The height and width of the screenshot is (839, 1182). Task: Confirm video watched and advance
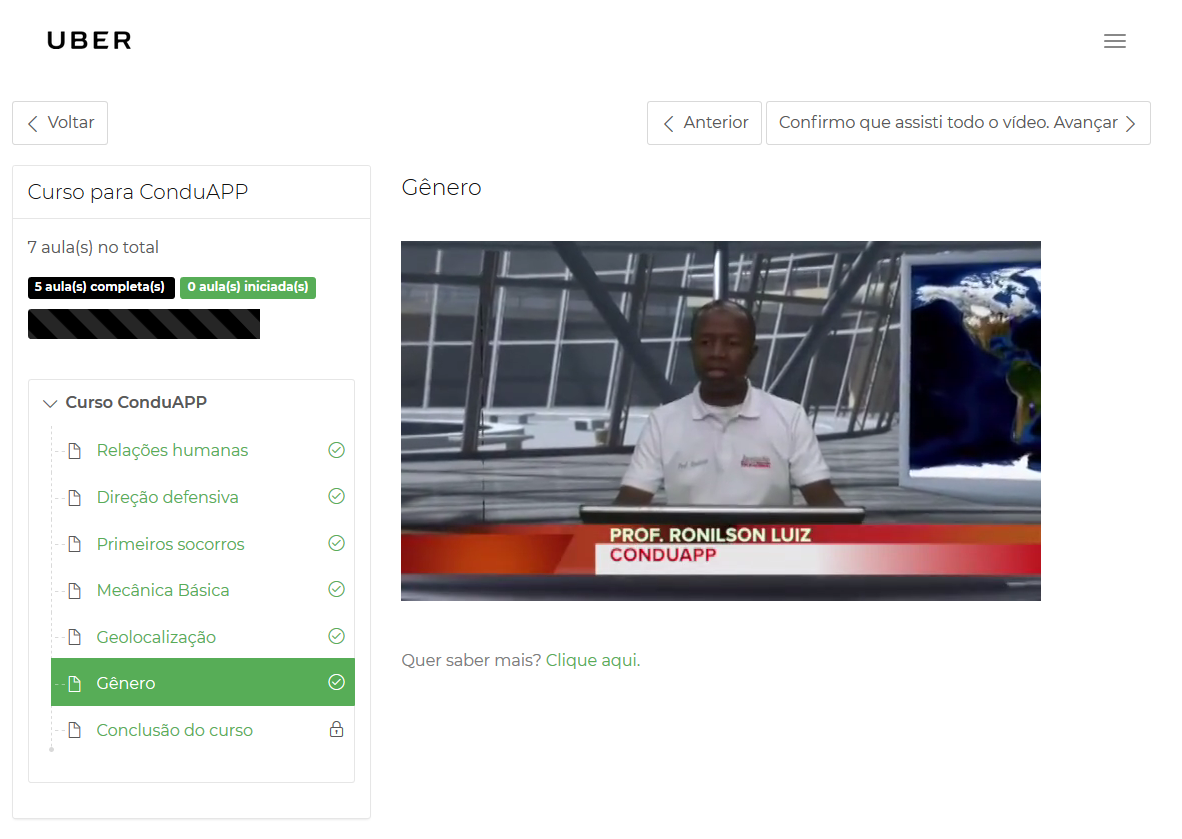click(x=958, y=123)
